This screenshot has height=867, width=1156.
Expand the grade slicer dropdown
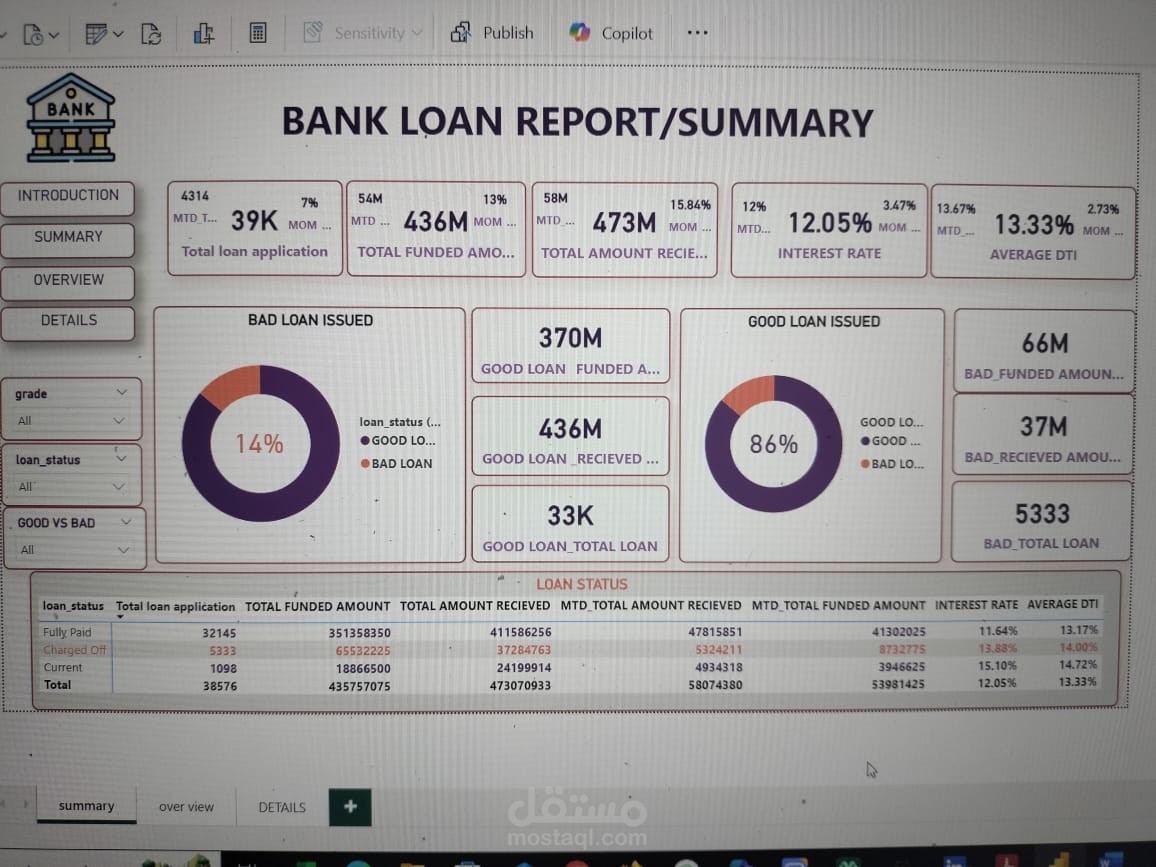(122, 391)
